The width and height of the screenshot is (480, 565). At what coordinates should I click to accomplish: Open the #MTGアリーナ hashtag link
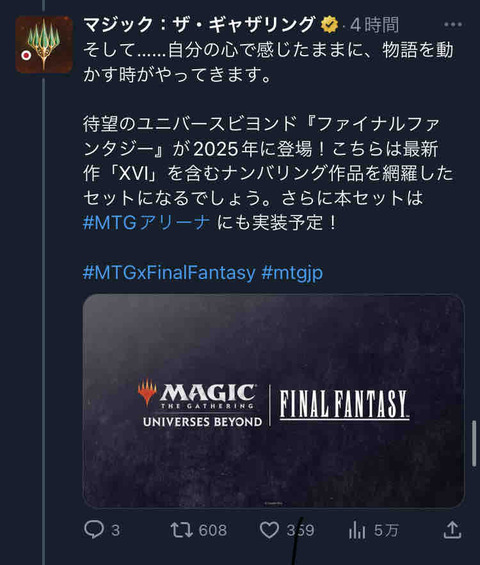[x=146, y=222]
